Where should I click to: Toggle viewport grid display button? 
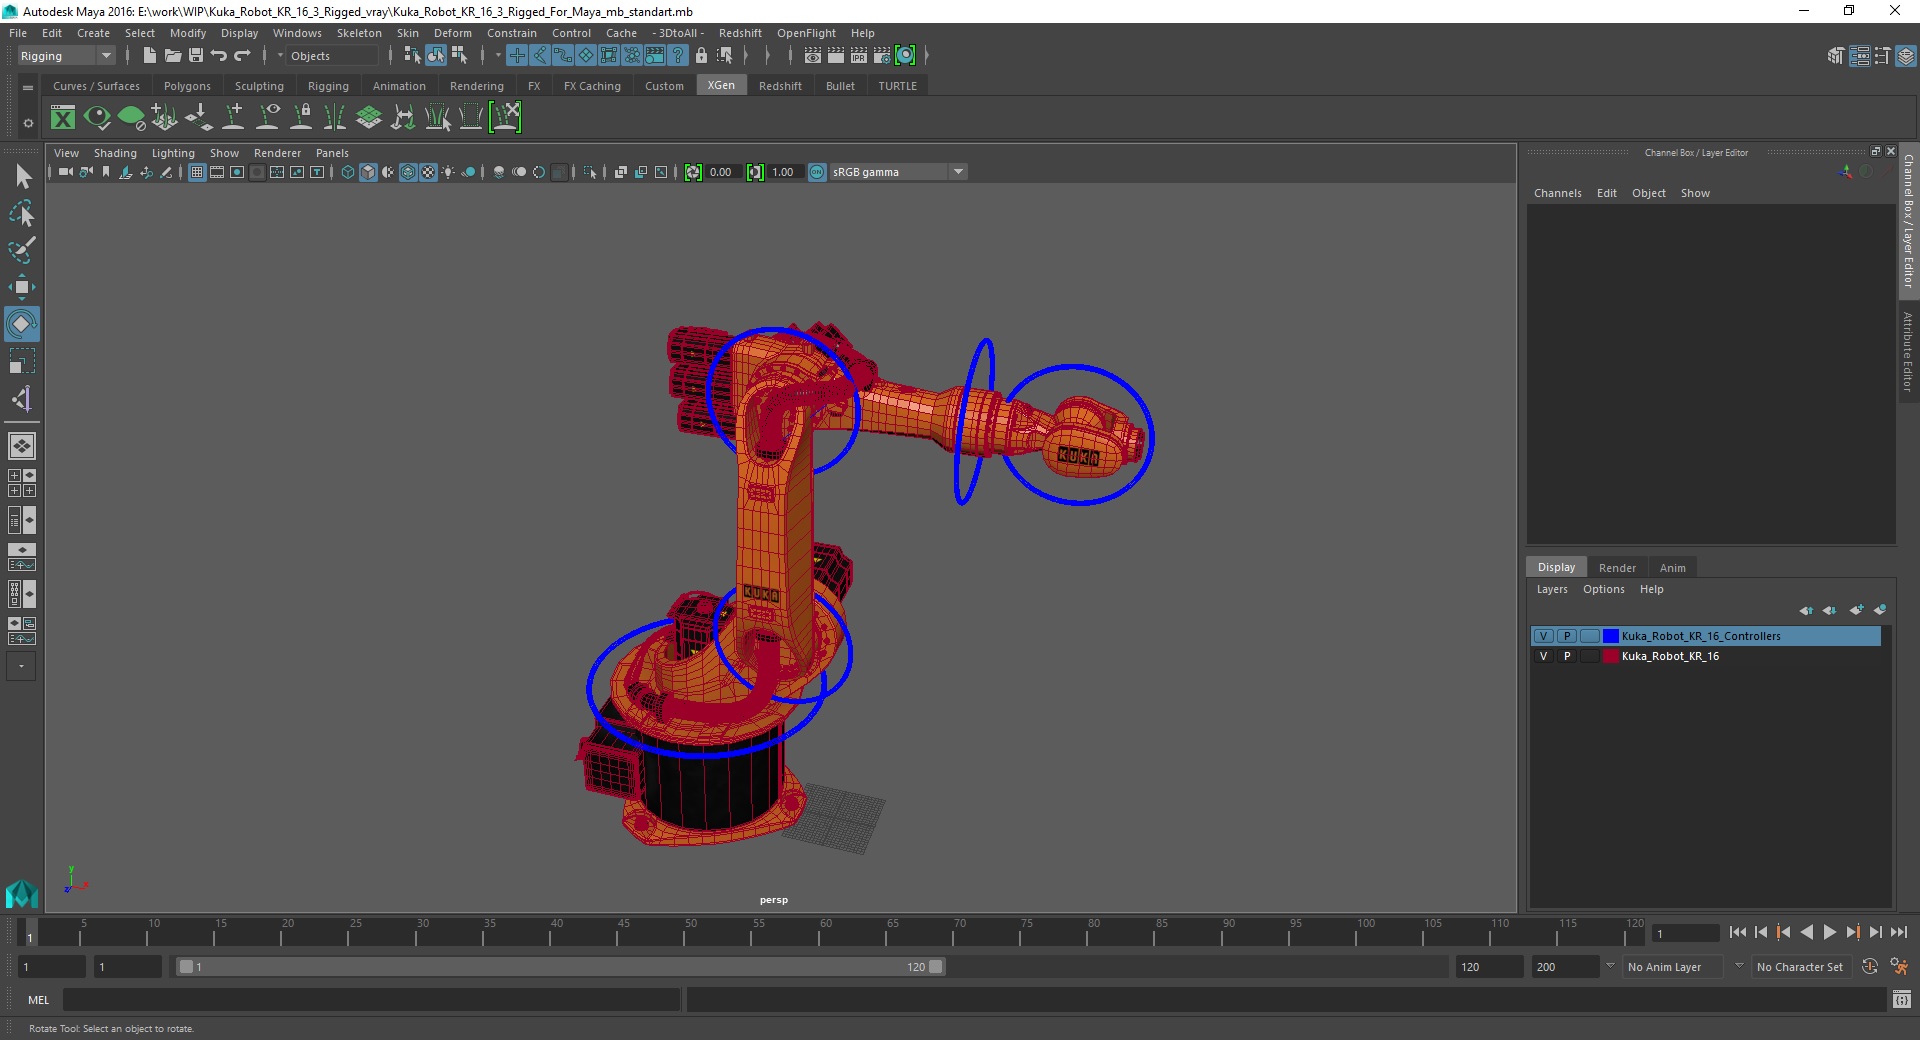[x=197, y=172]
